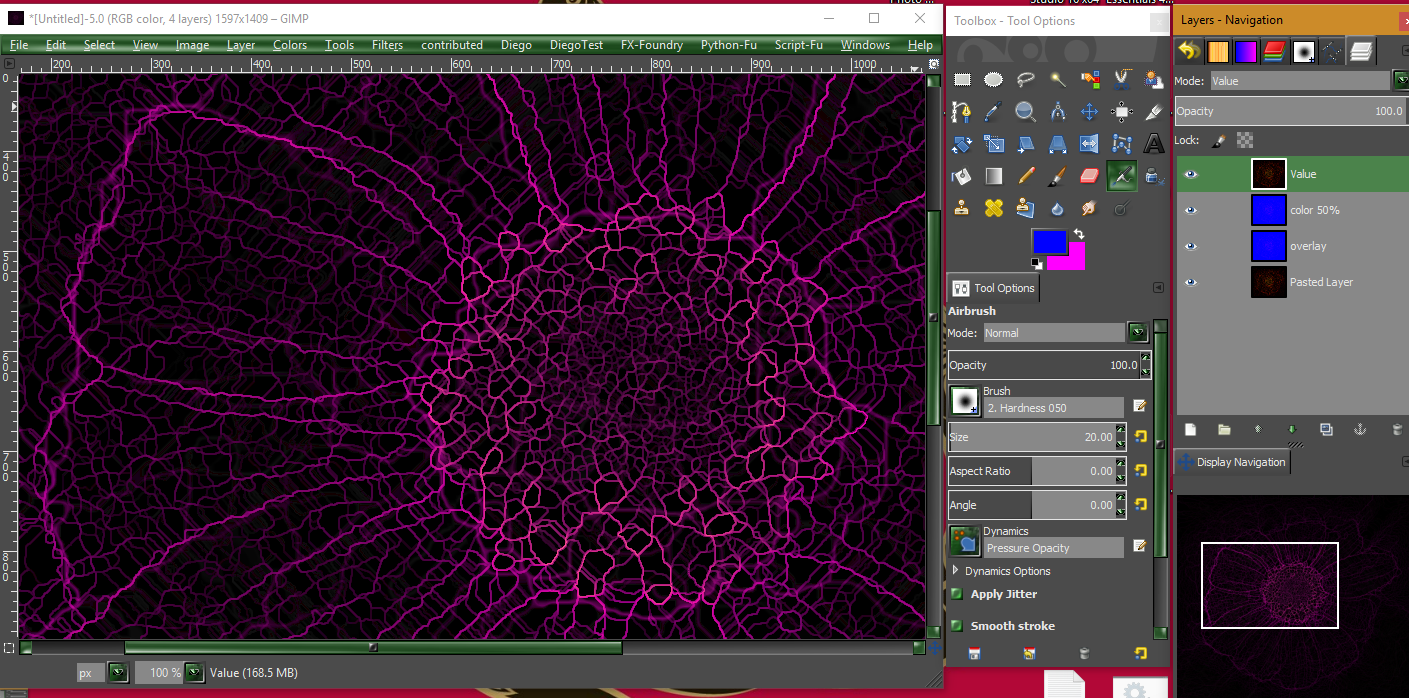Click the Value layer thumbnail
This screenshot has width=1409, height=698.
(x=1268, y=174)
